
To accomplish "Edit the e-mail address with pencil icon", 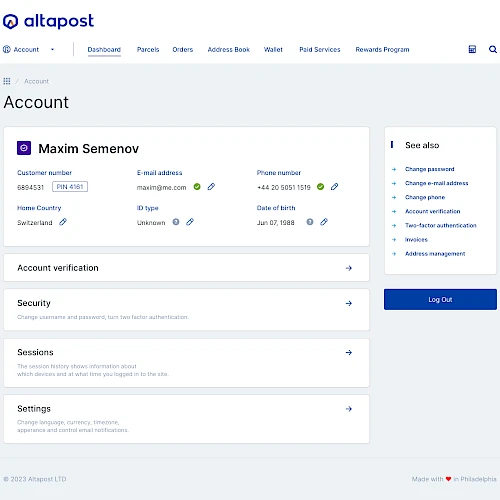I will point(211,187).
